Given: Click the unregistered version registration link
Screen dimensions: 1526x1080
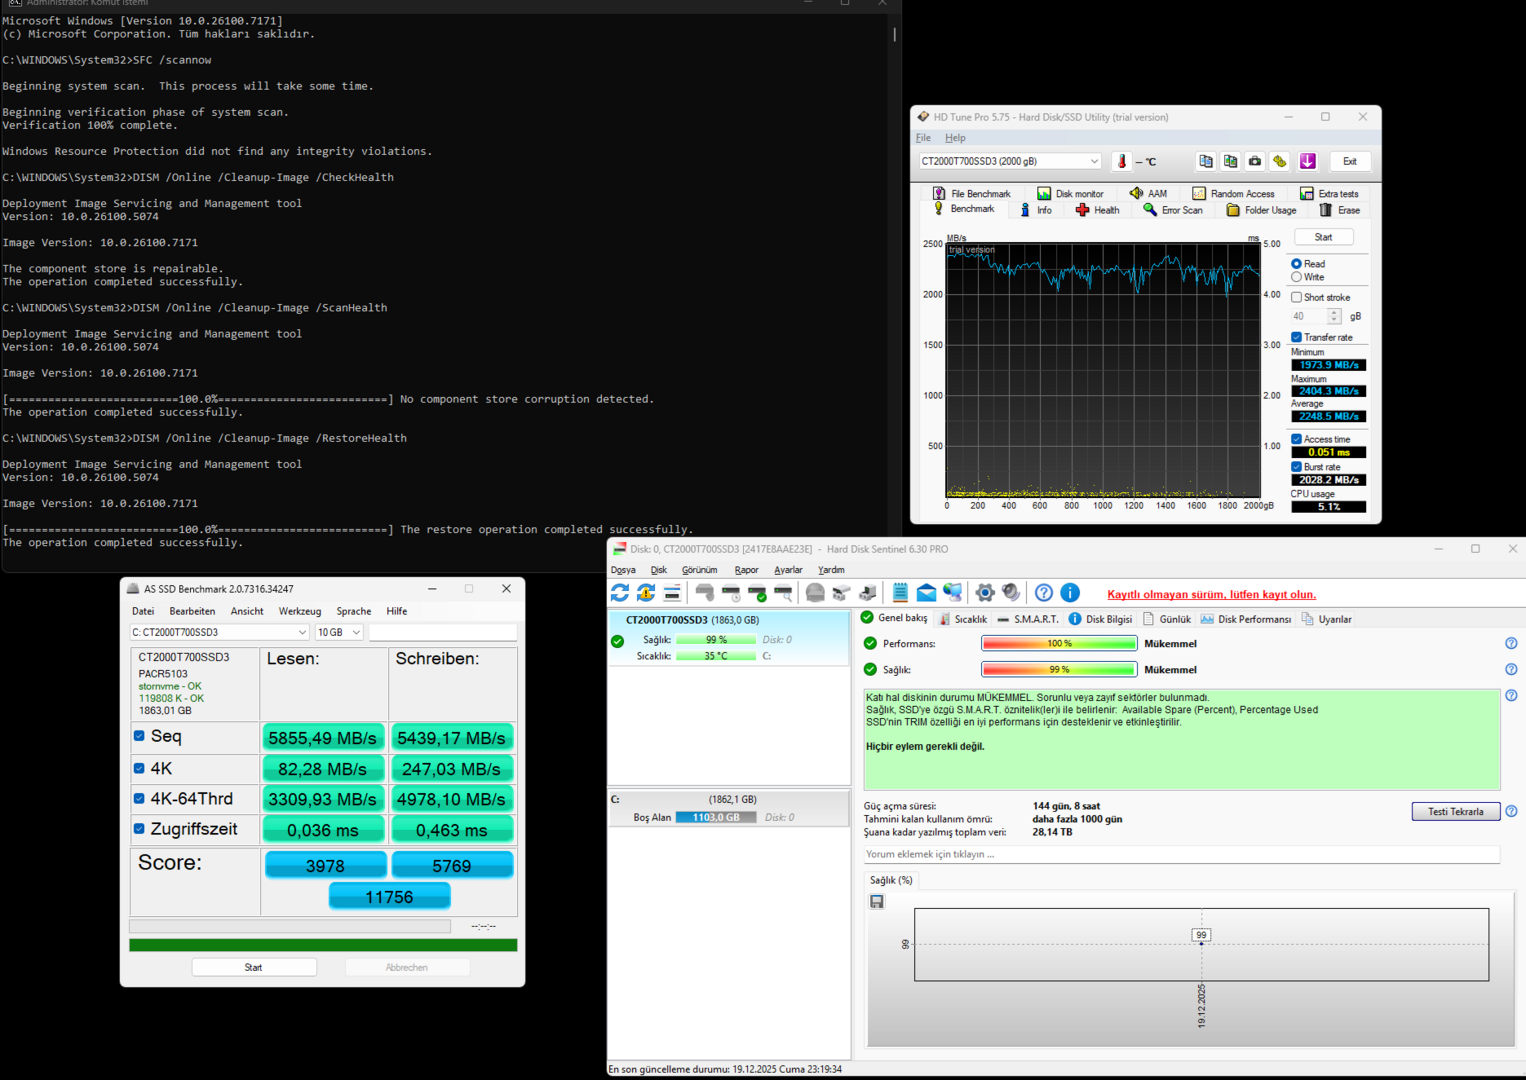Looking at the screenshot, I should (1211, 594).
